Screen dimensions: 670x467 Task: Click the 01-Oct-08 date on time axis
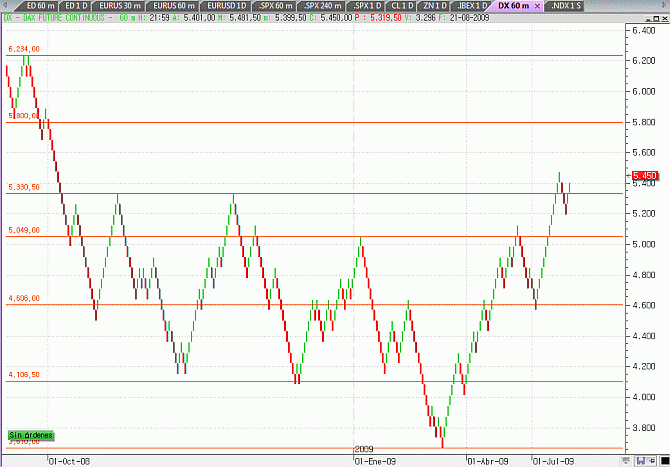(69, 461)
